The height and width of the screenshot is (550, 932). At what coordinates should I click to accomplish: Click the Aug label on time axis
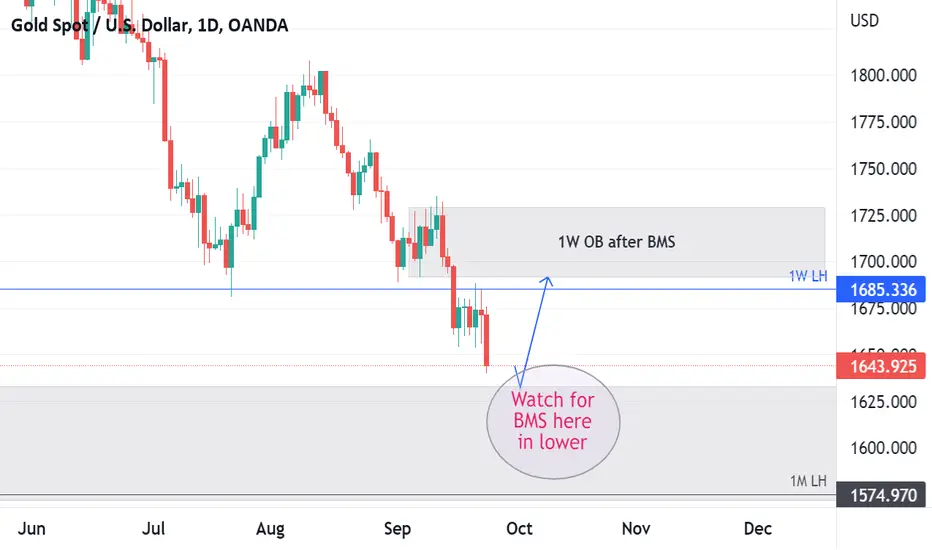[x=270, y=529]
